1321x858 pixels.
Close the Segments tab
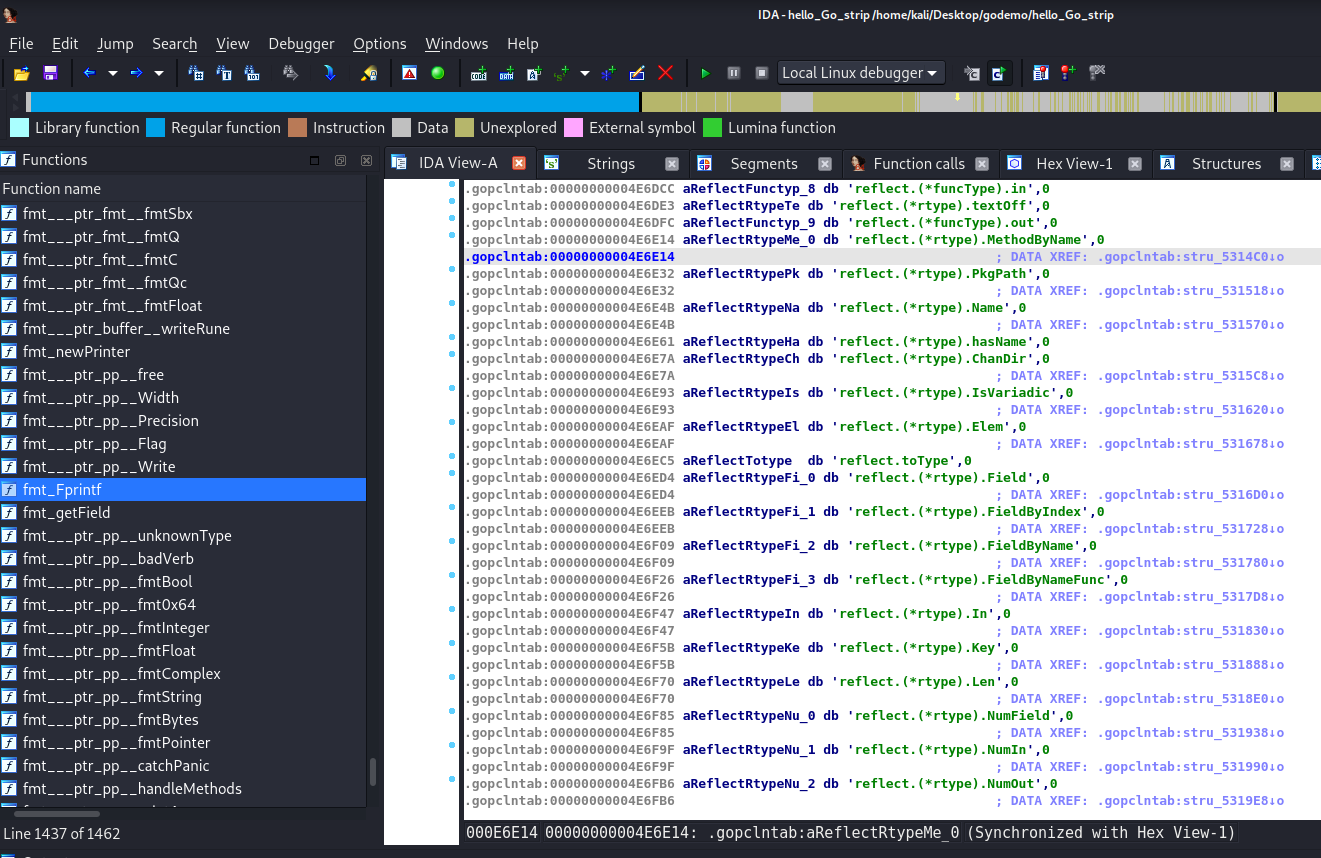(x=824, y=164)
